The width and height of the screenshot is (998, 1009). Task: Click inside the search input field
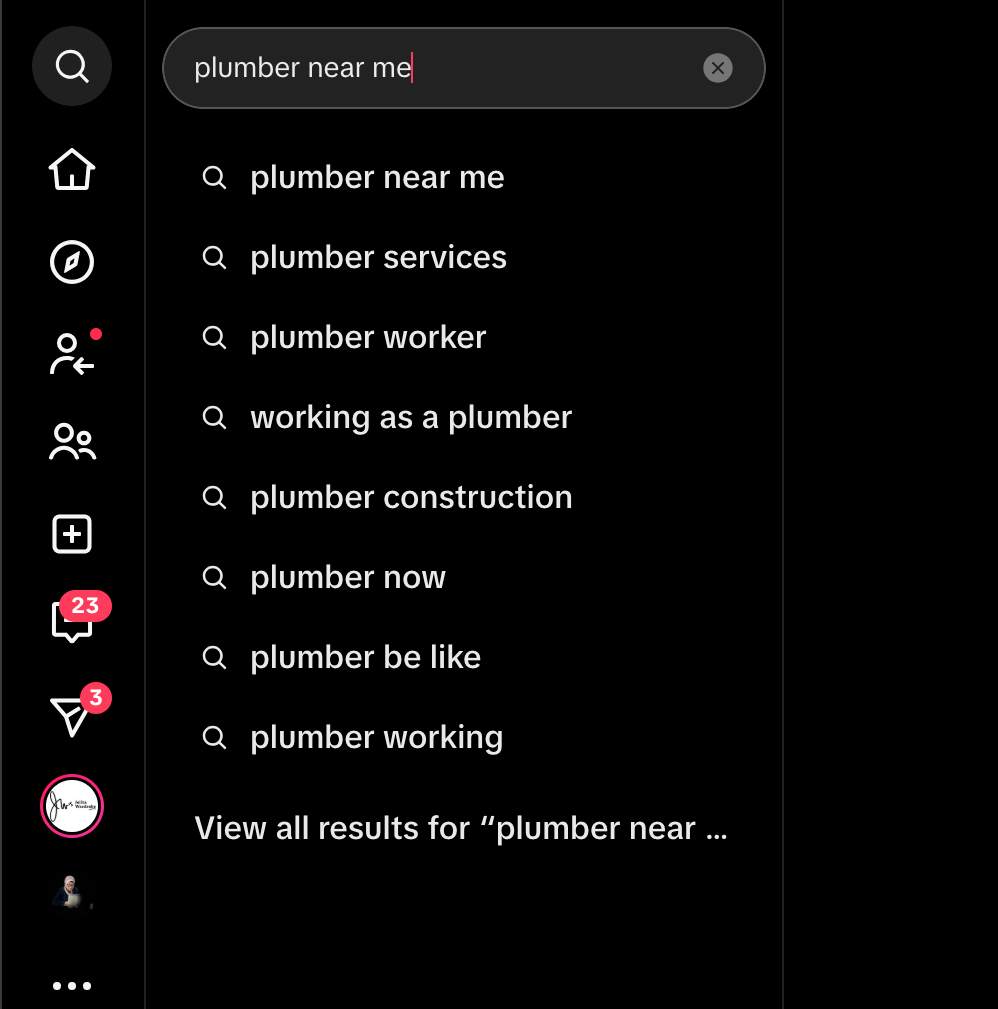(x=440, y=68)
